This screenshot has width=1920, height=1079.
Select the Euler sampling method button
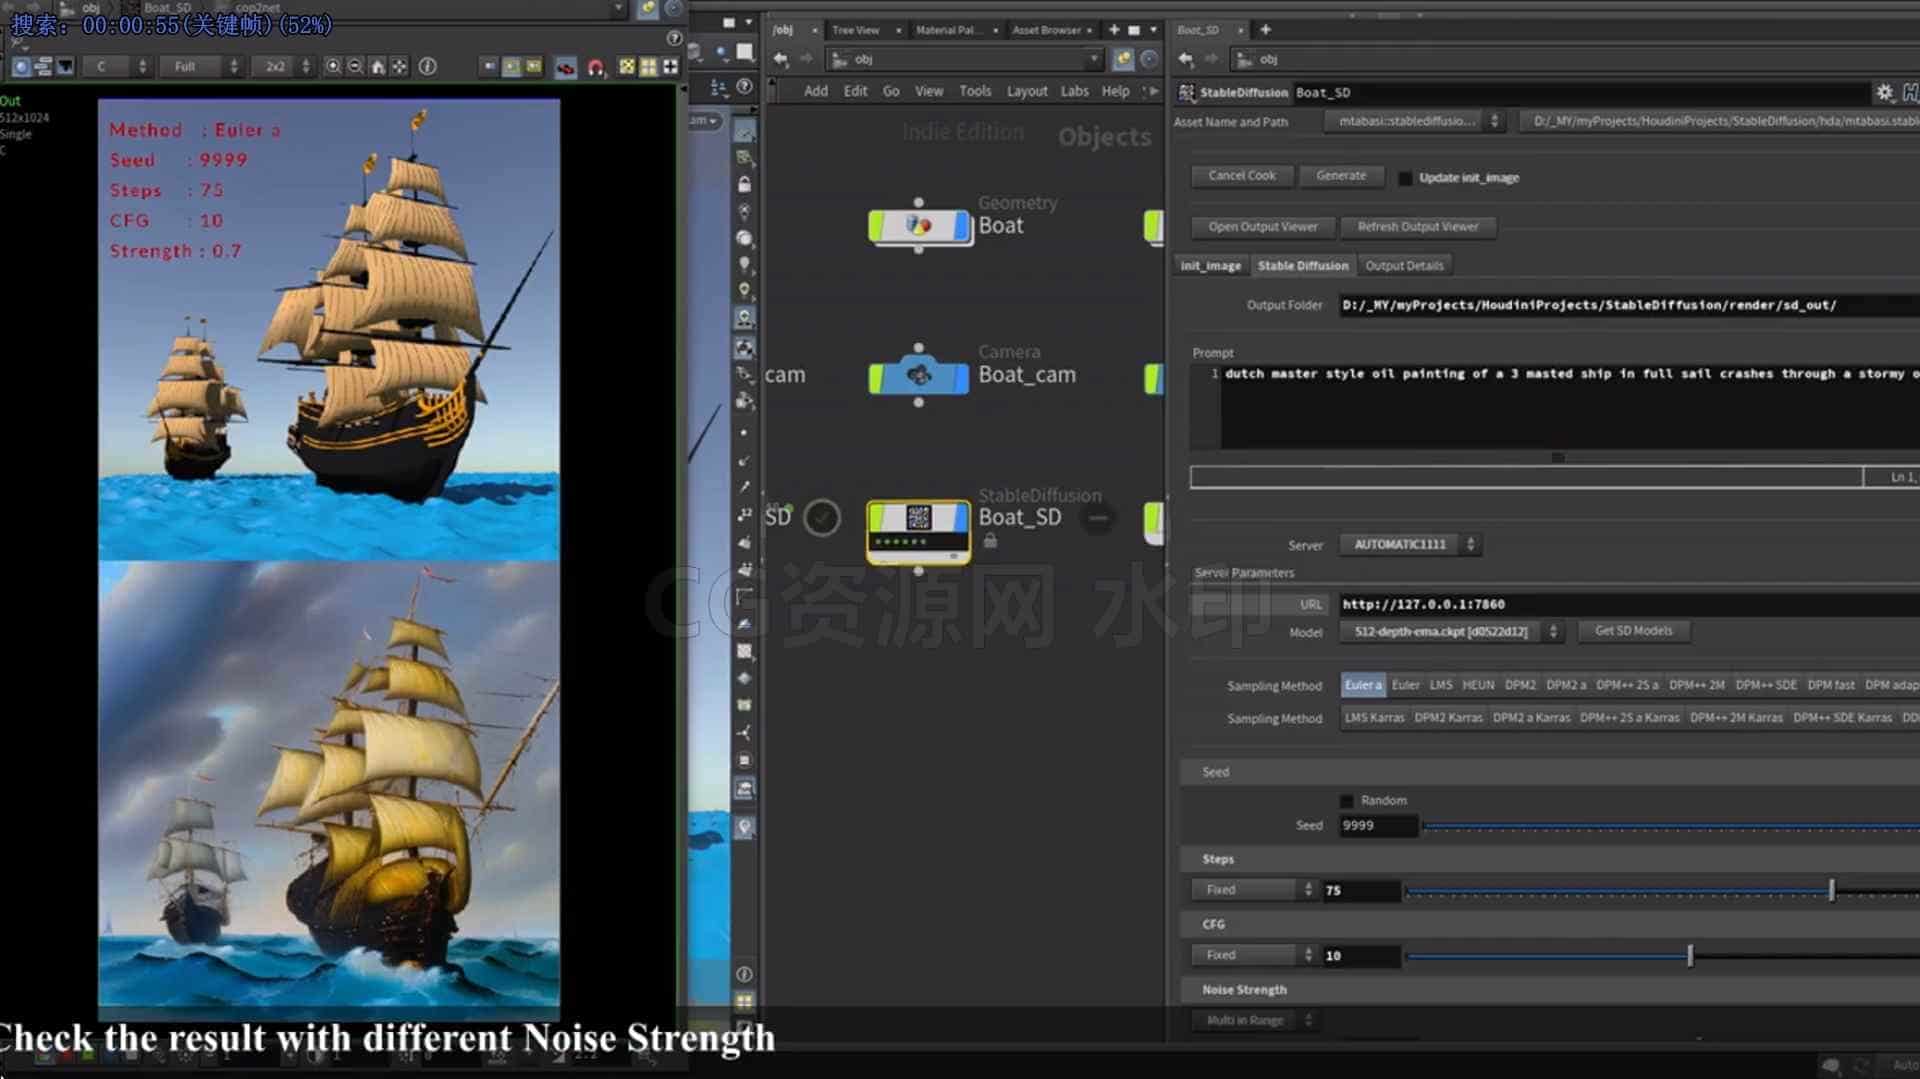coord(1405,685)
